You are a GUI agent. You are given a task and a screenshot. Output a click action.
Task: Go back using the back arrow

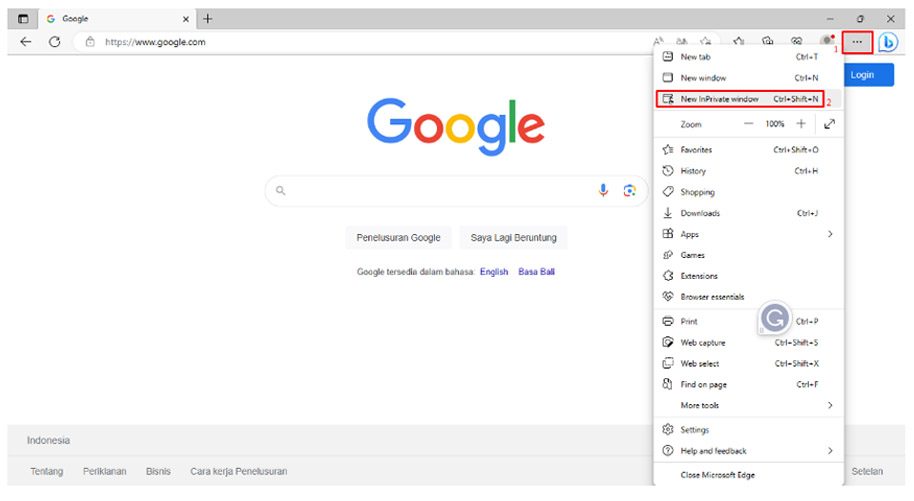pos(26,42)
